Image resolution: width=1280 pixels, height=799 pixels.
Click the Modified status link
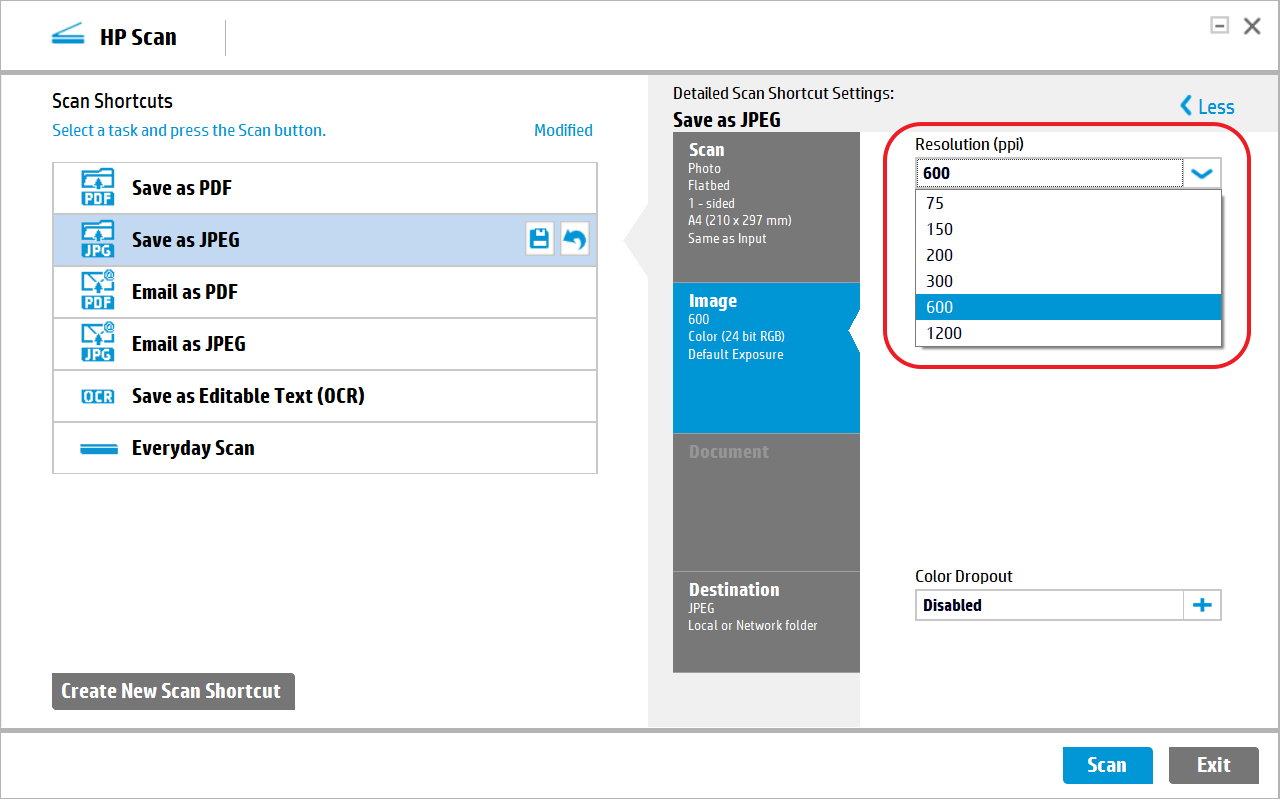coord(563,129)
